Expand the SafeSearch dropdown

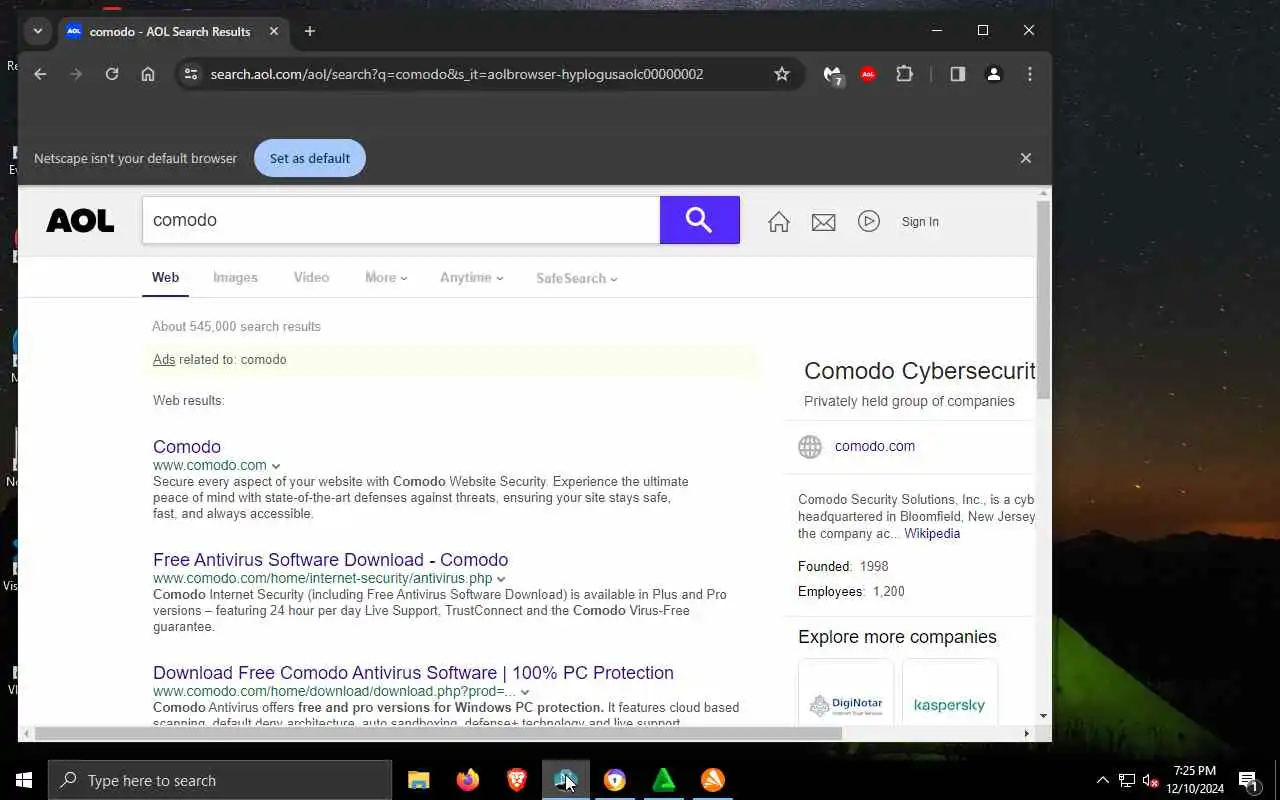(x=577, y=278)
